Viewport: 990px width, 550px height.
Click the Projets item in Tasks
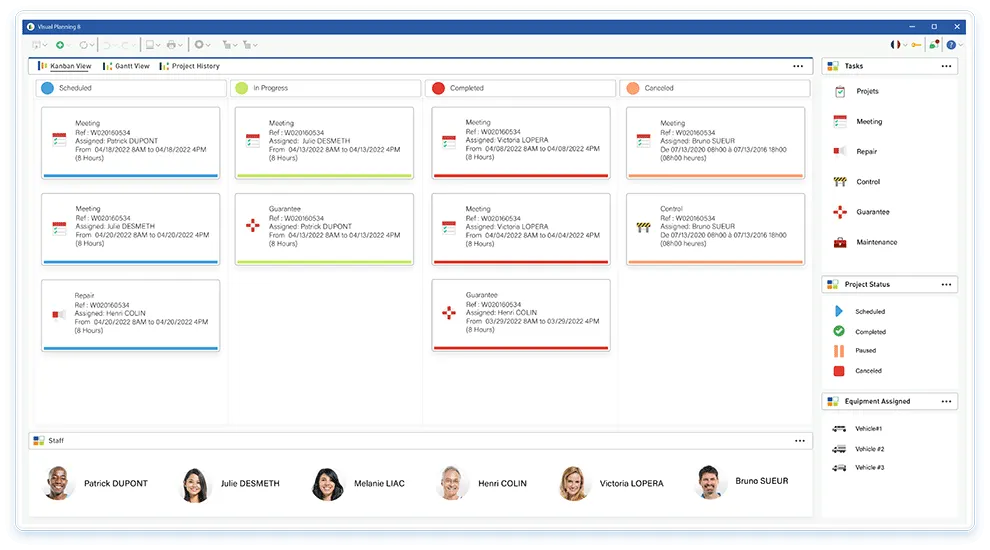pyautogui.click(x=866, y=91)
